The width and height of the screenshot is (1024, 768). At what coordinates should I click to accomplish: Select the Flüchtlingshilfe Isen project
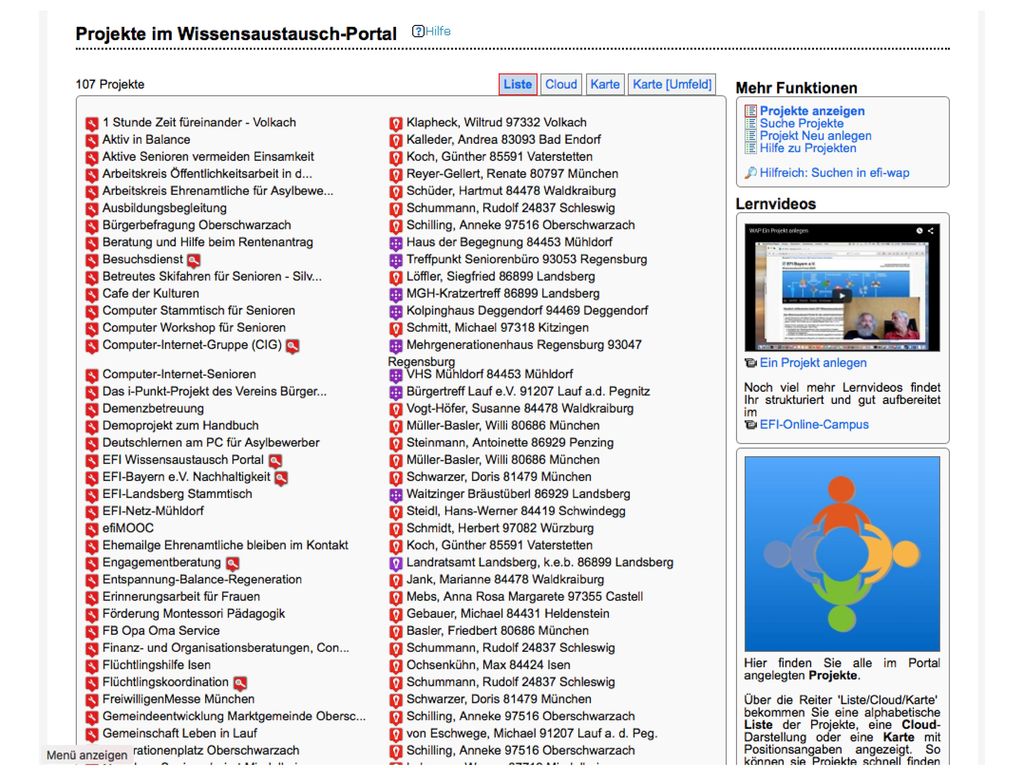(157, 665)
